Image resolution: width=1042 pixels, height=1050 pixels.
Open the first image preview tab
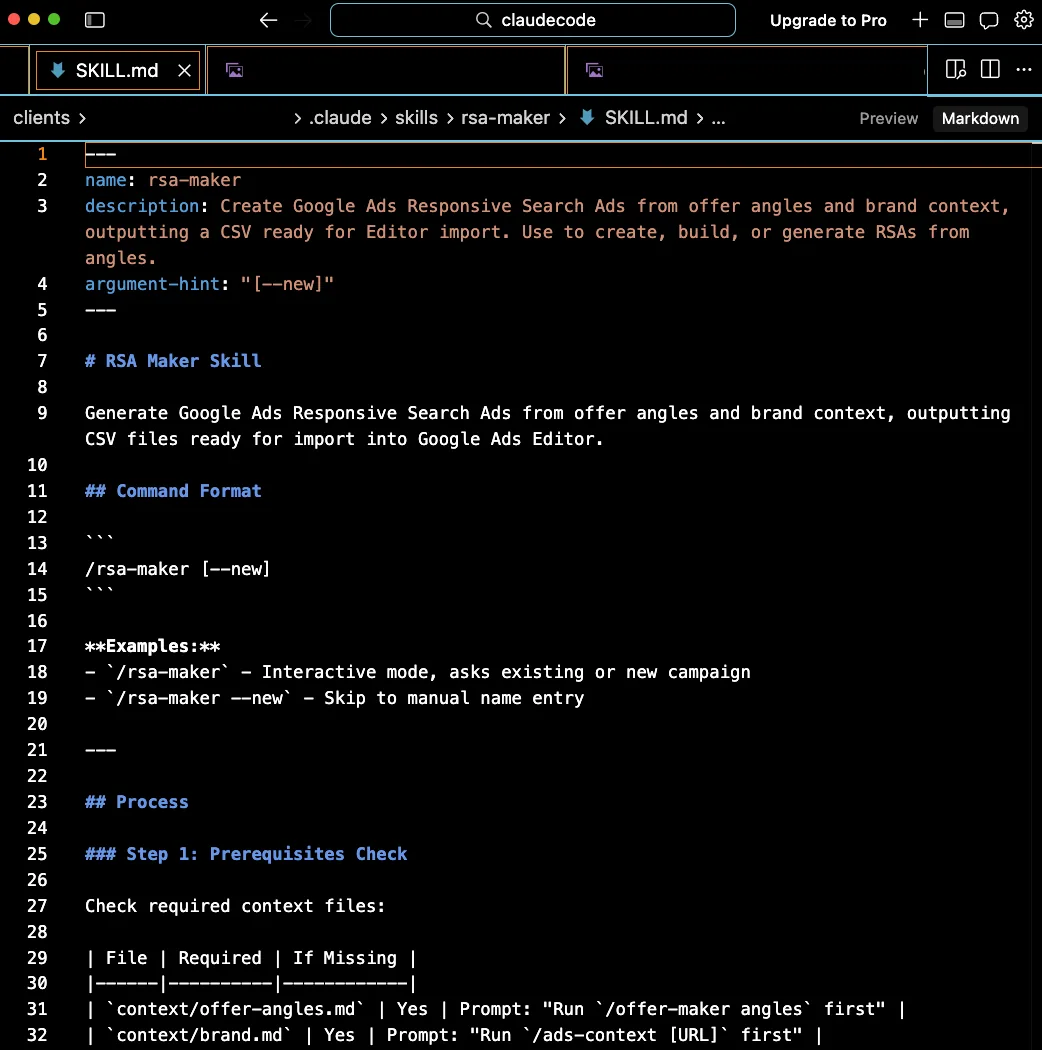pos(386,70)
